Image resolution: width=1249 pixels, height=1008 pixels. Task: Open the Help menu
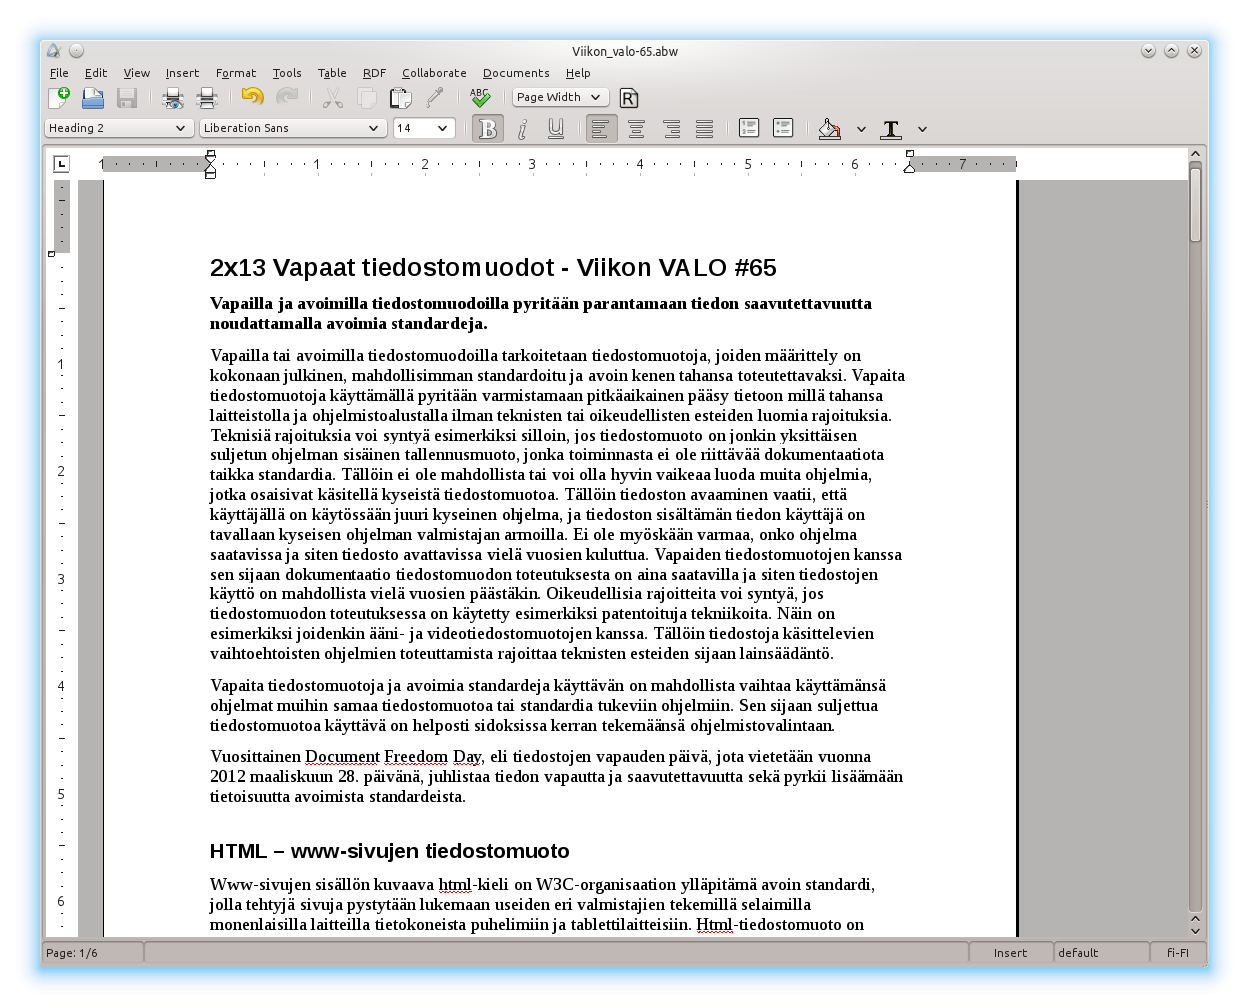point(578,73)
